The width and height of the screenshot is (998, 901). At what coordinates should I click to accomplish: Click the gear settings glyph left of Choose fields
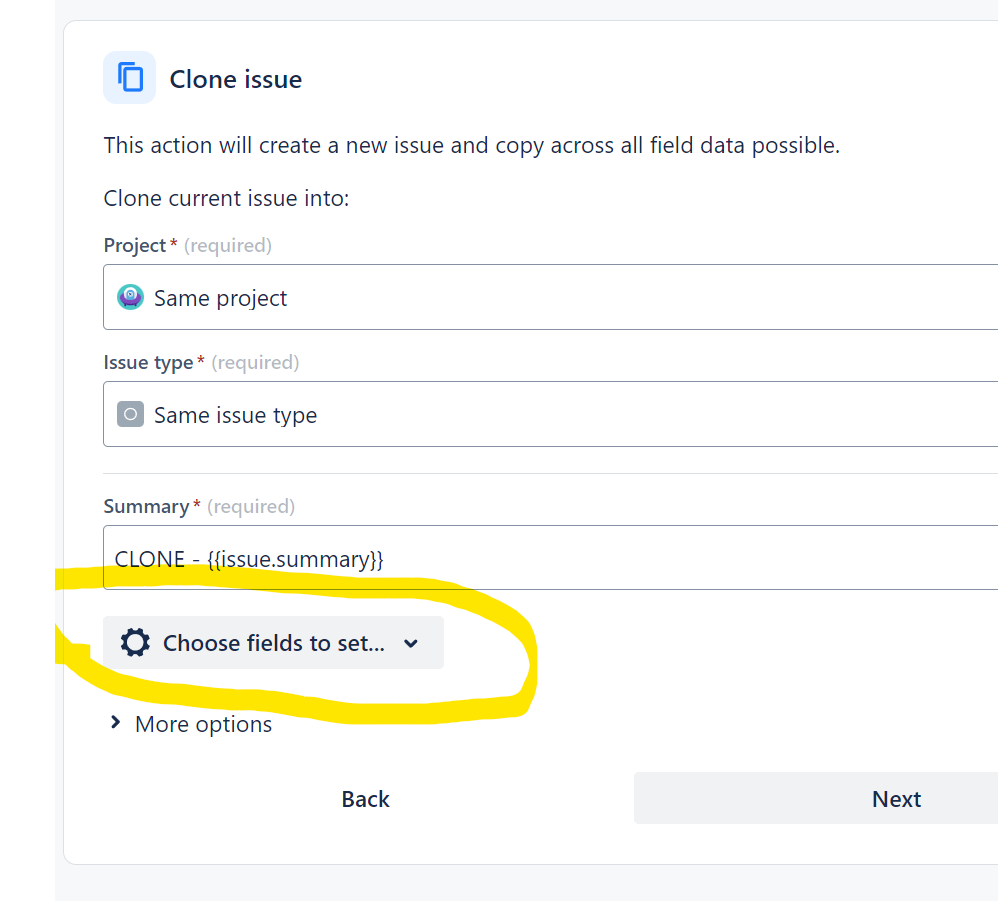[x=135, y=642]
